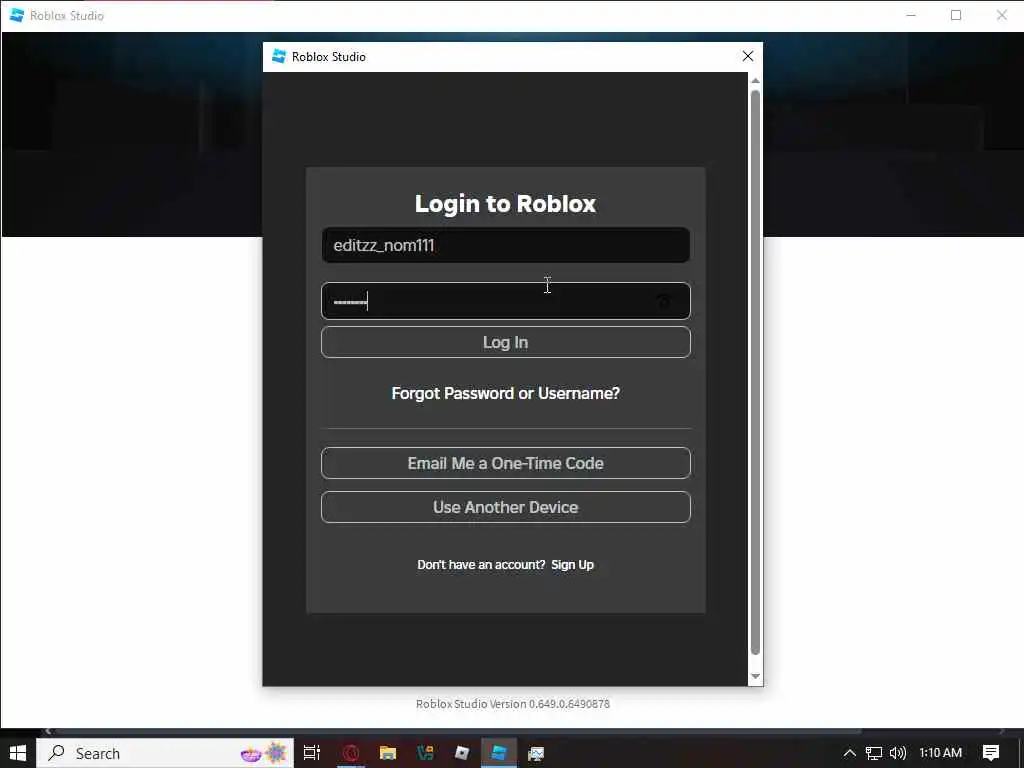1024x768 pixels.
Task: Click the login dialog scroll-up arrow
Action: click(x=756, y=80)
